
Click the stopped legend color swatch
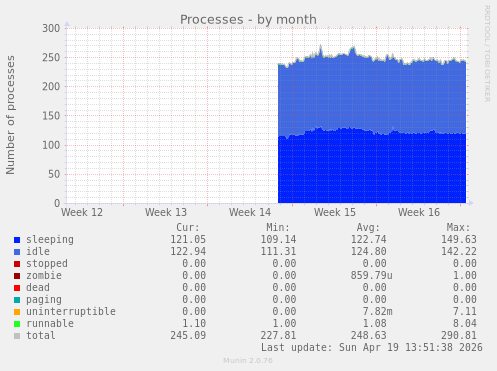pos(17,264)
